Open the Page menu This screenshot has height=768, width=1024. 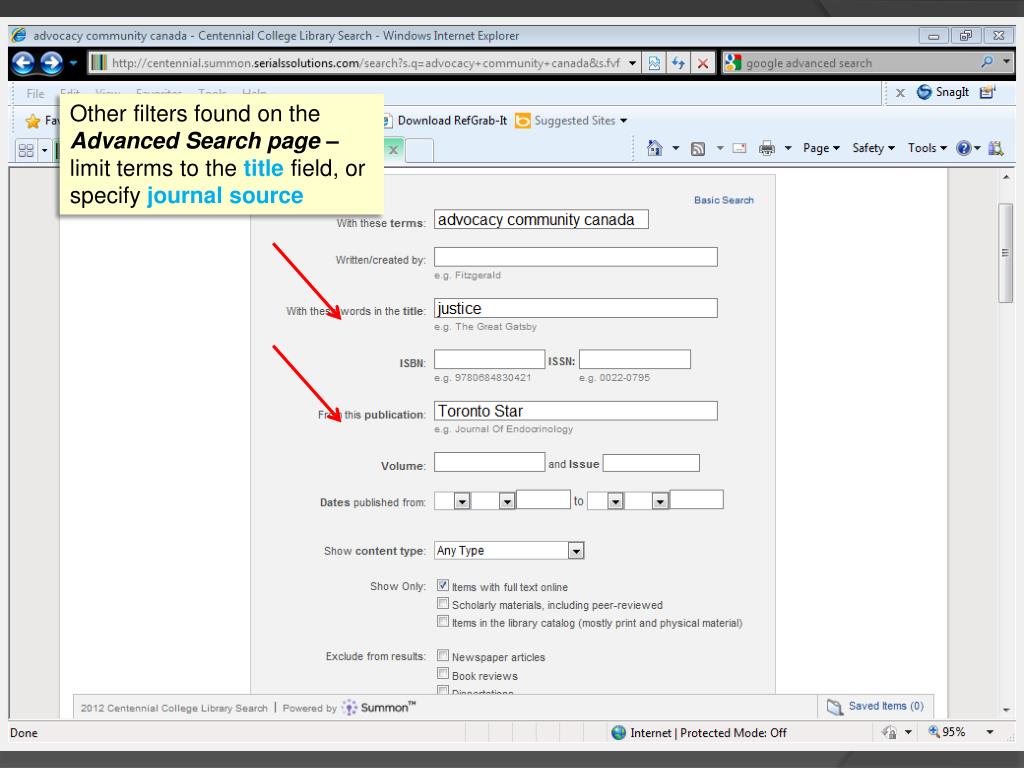(x=821, y=148)
